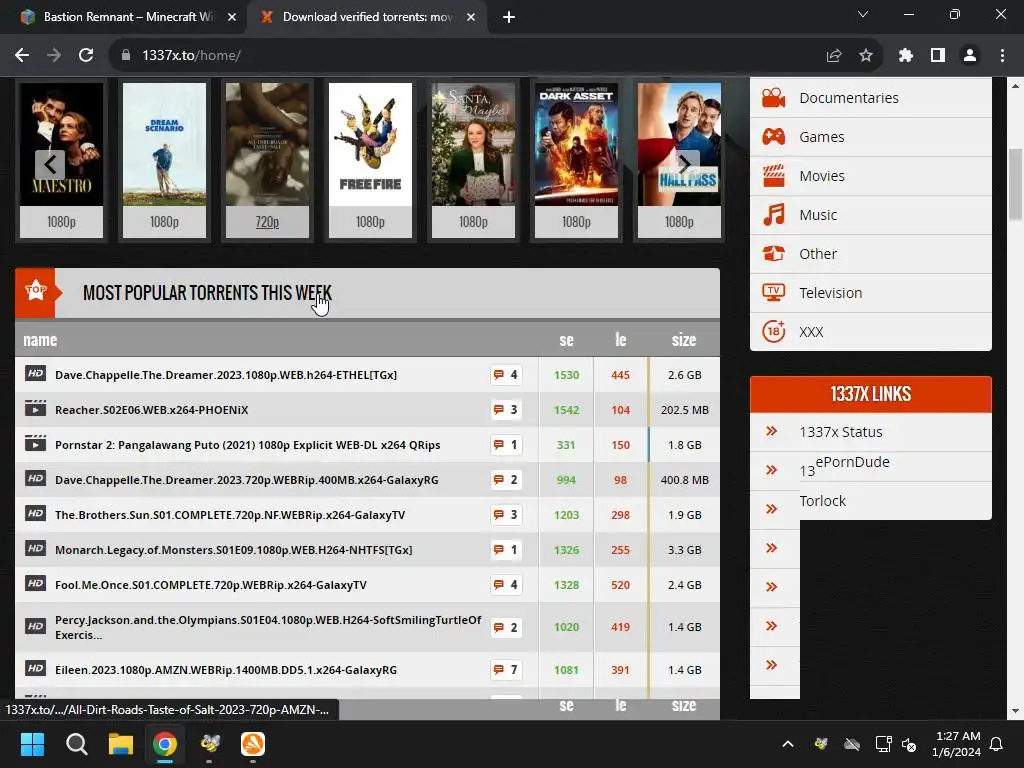Click the Television screen icon
This screenshot has height=768, width=1024.
[x=774, y=292]
